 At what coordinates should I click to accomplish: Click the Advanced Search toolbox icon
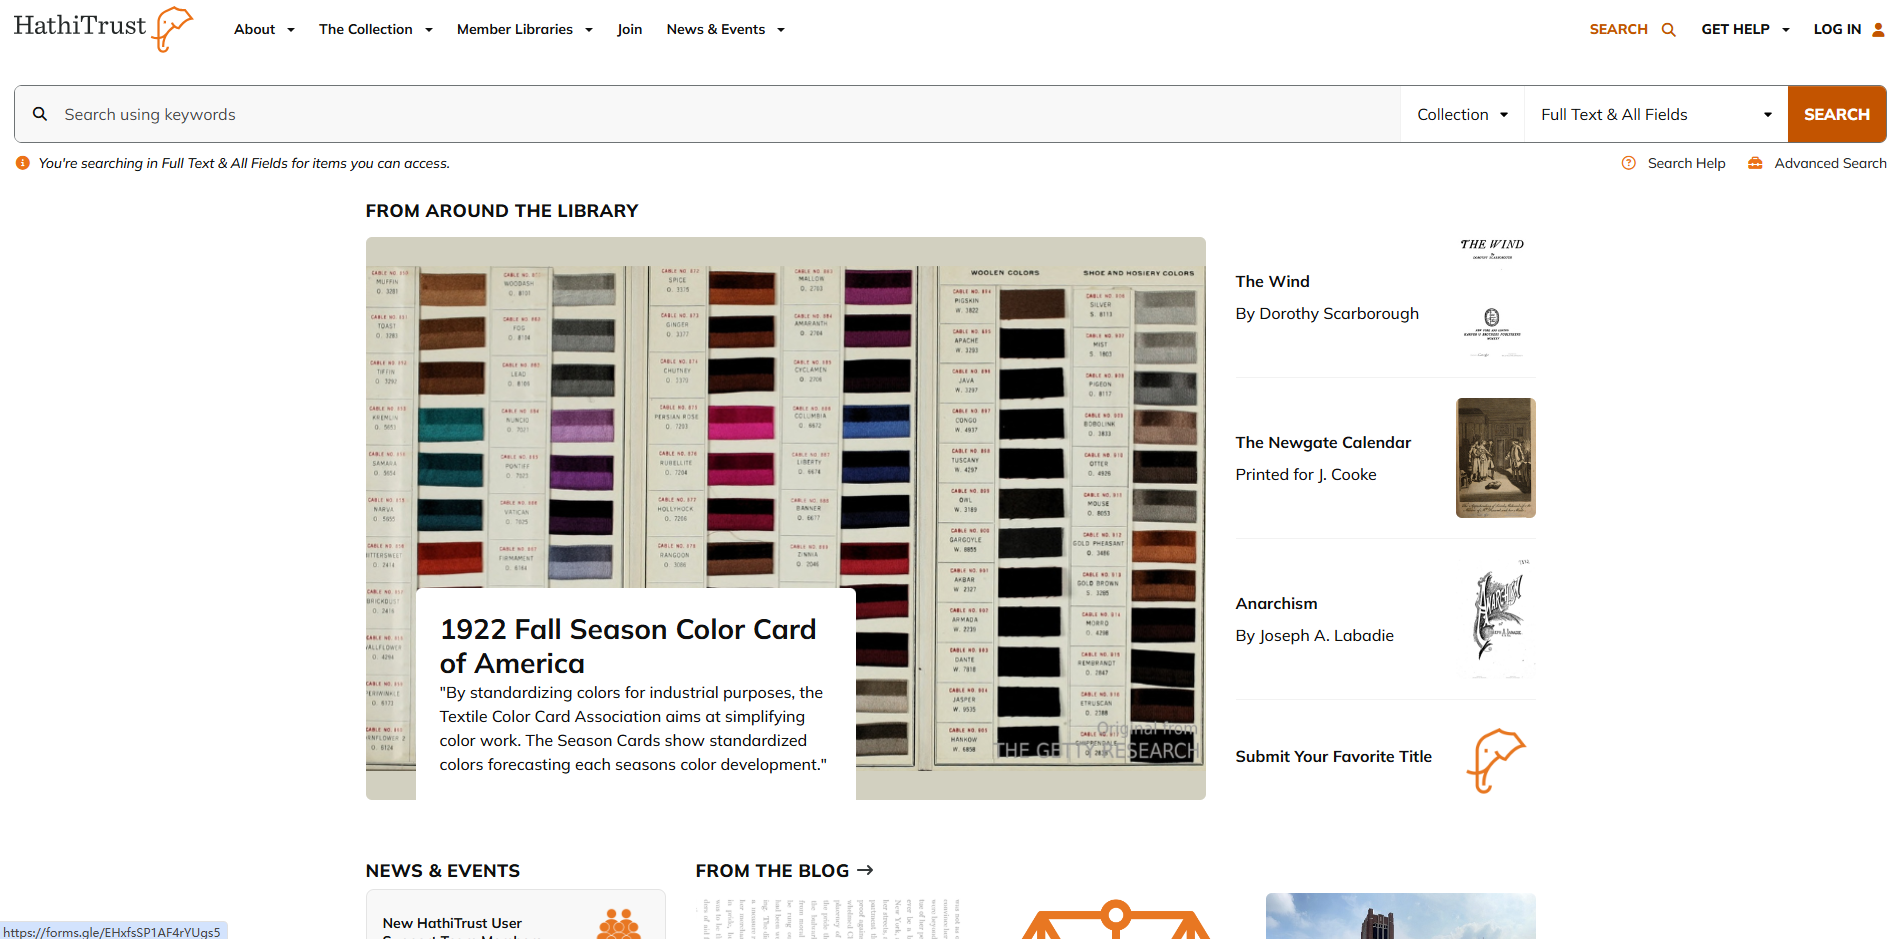[x=1755, y=163]
